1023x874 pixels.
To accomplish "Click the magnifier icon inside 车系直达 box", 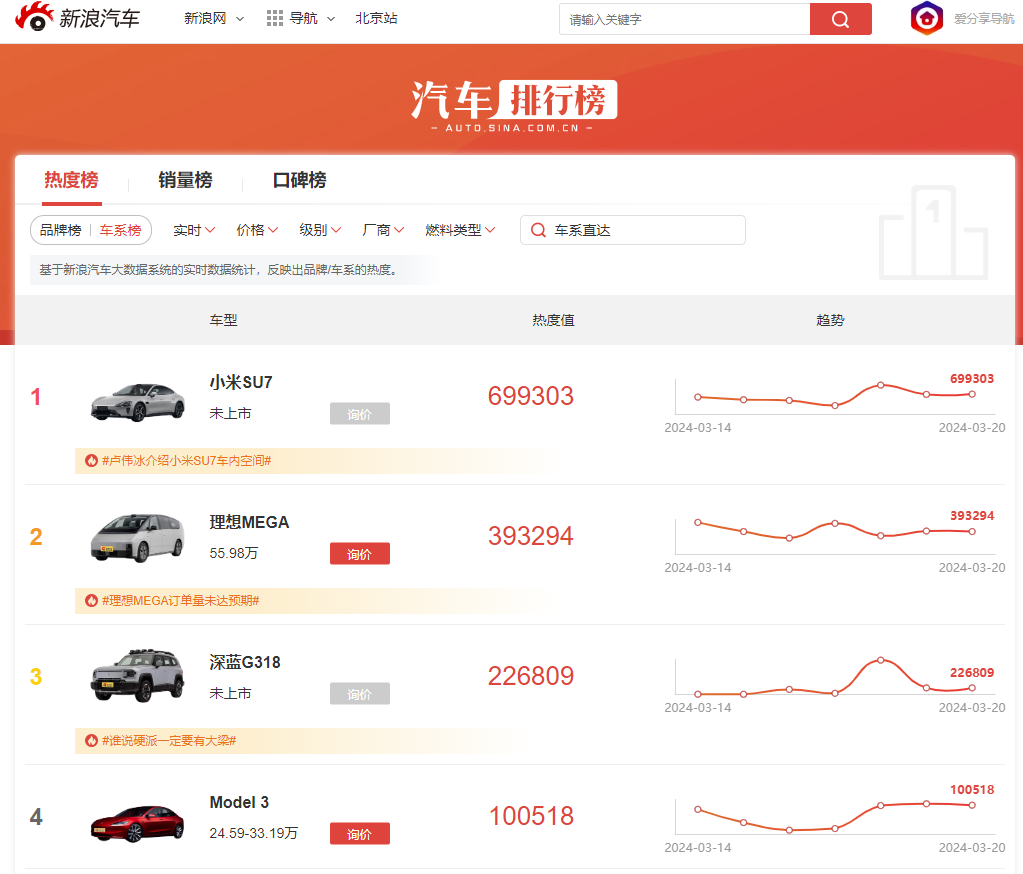I will click(x=538, y=230).
